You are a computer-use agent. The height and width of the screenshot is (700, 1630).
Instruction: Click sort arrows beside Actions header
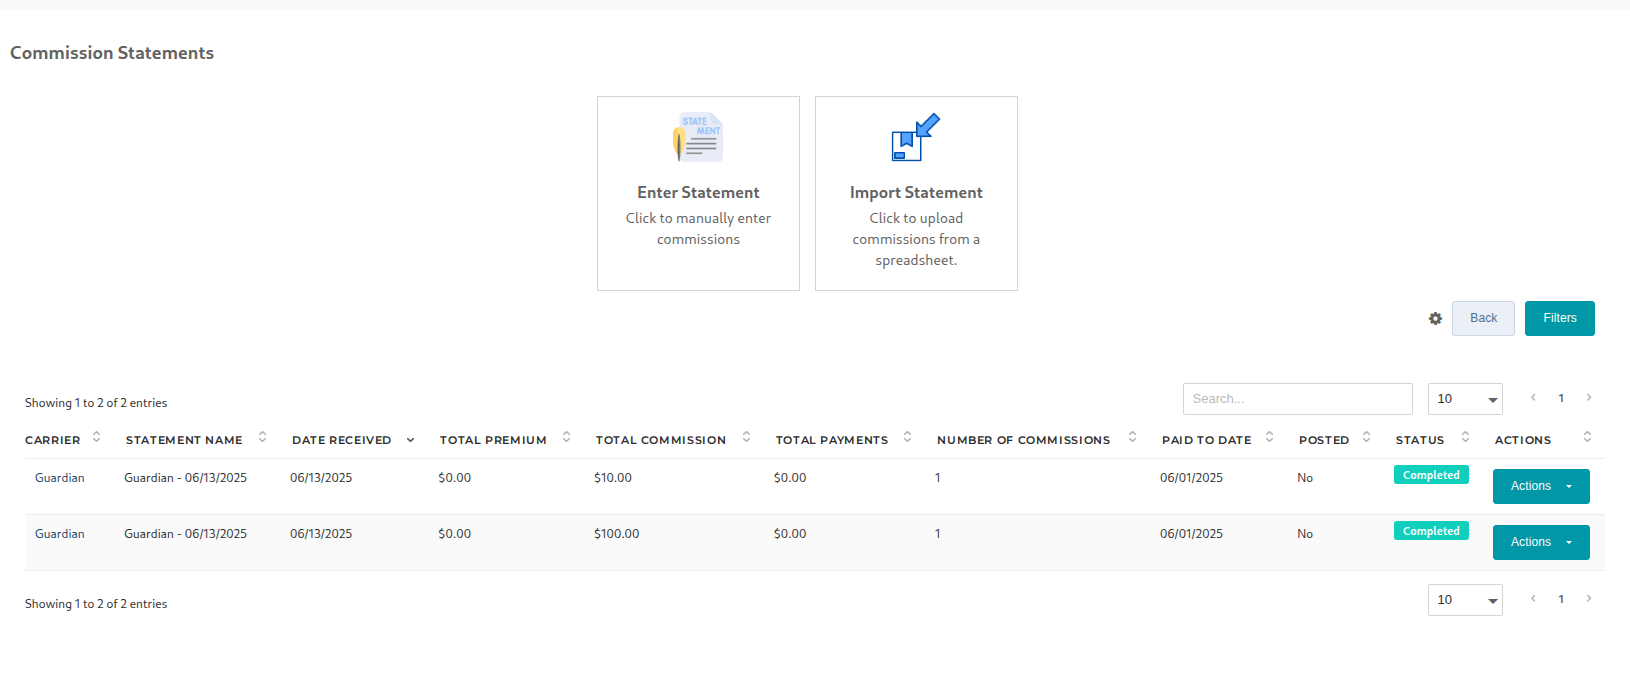pos(1587,437)
